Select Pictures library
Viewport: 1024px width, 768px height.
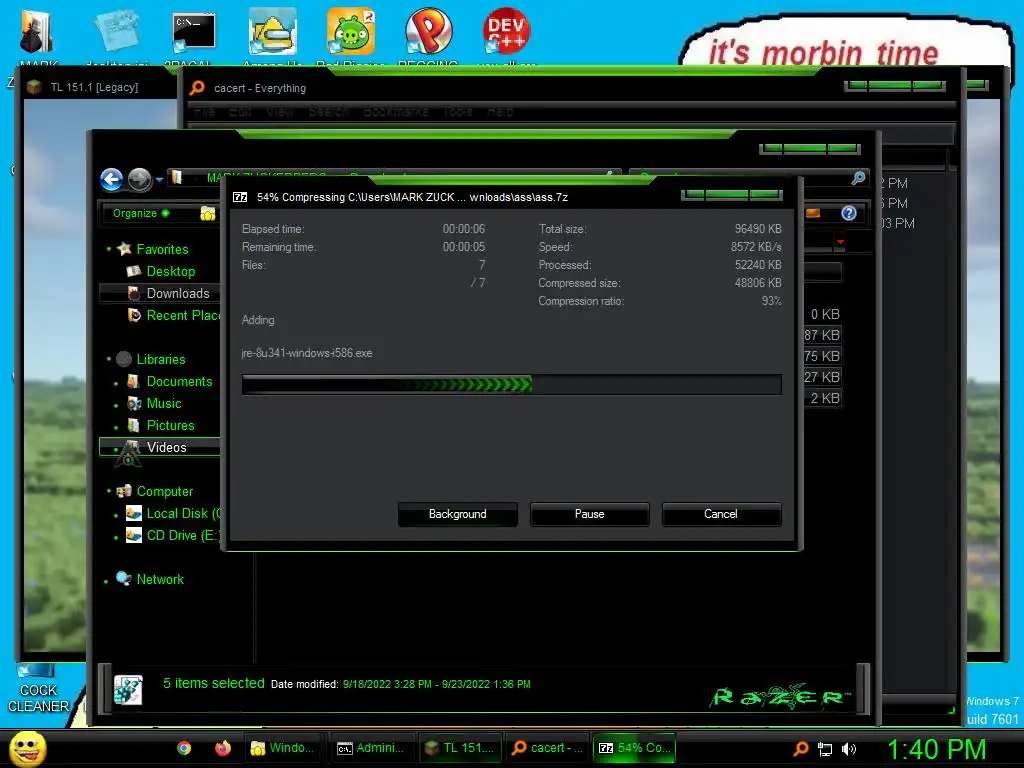point(170,426)
